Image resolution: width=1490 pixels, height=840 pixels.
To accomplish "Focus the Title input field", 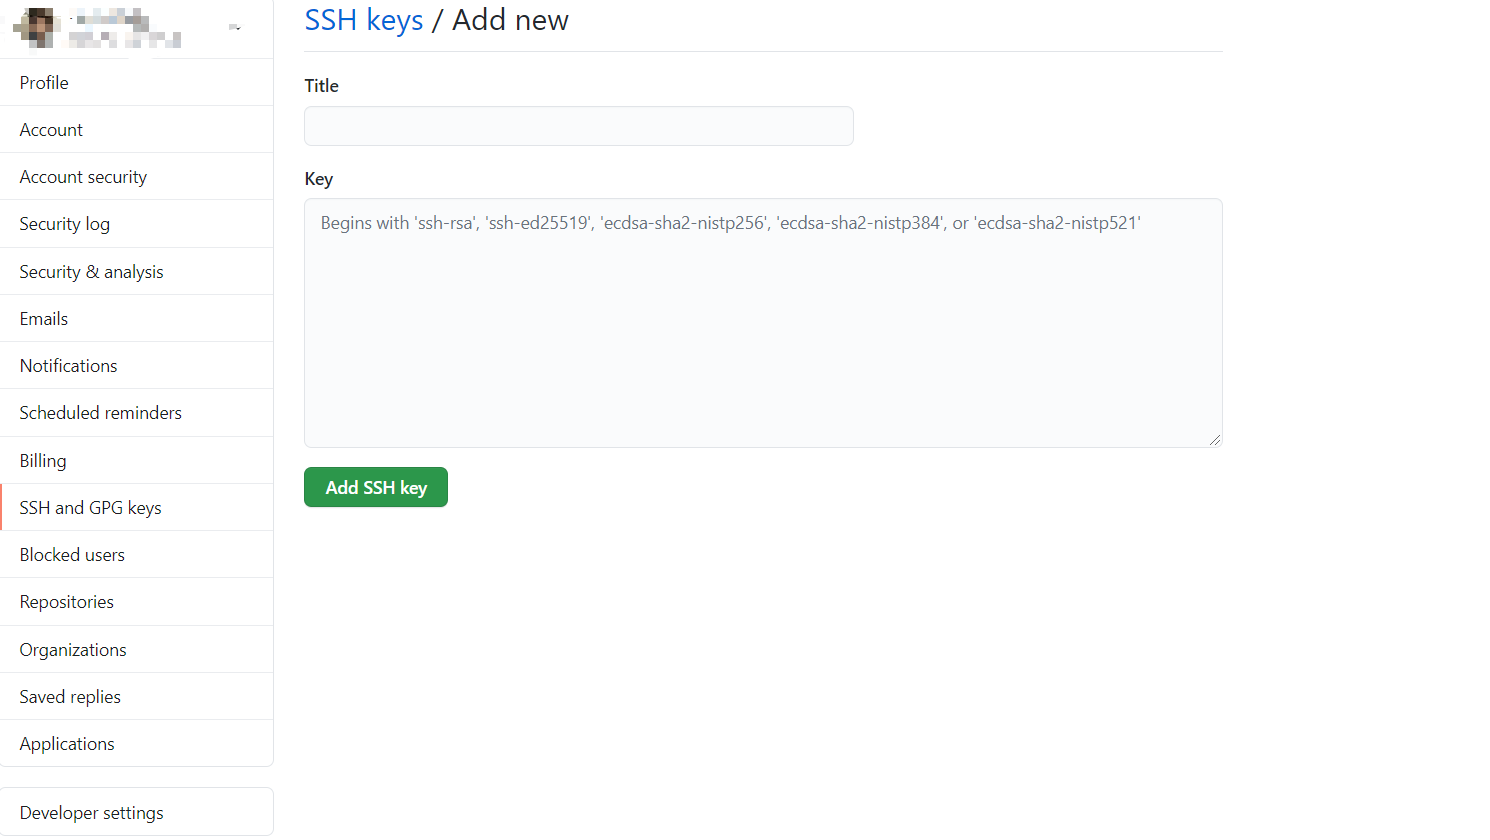I will pyautogui.click(x=579, y=126).
